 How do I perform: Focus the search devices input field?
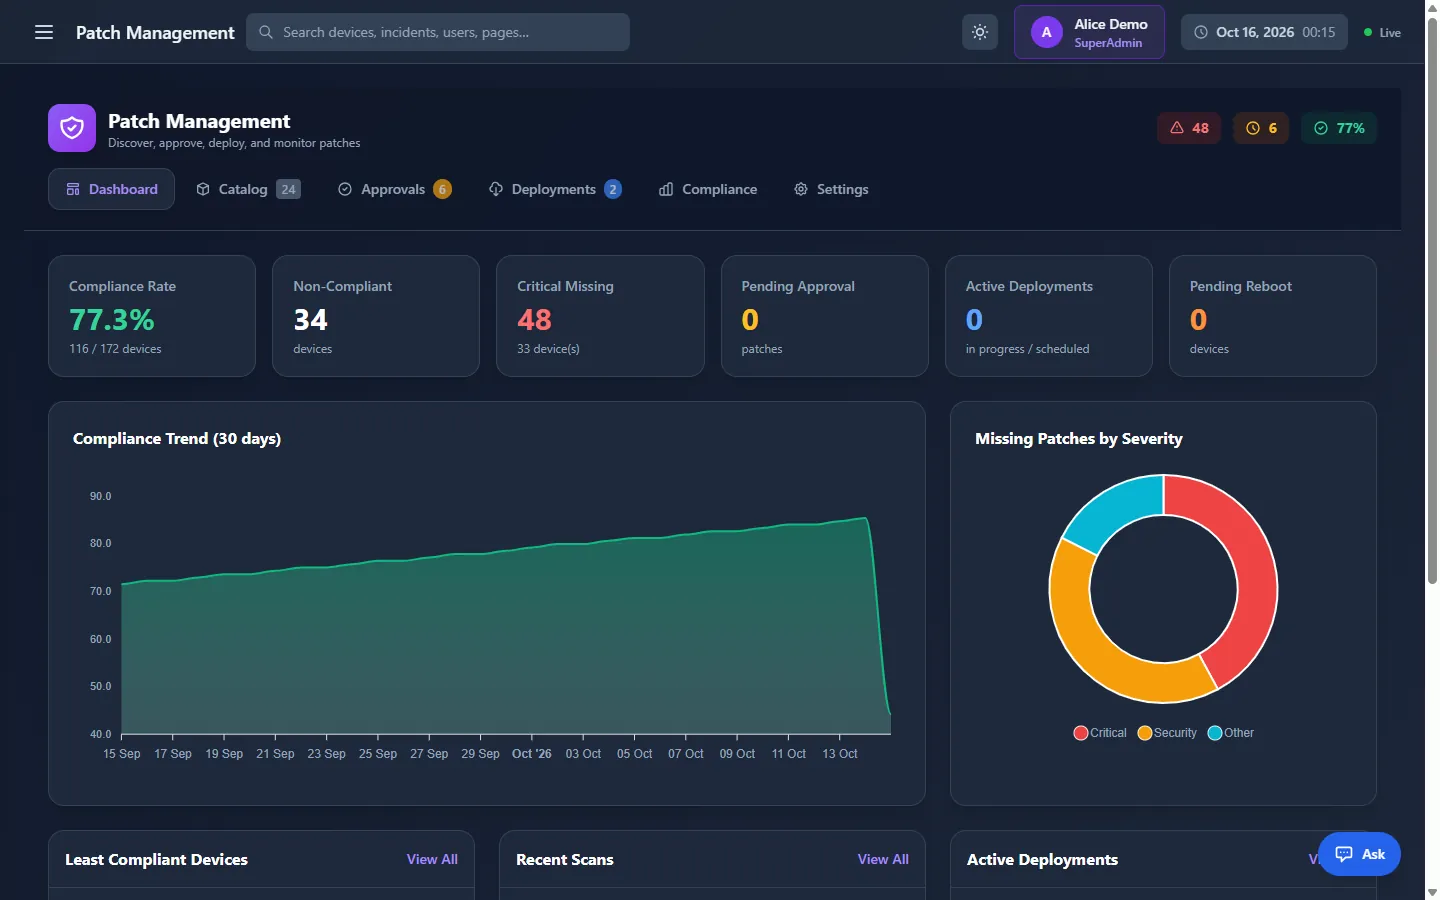pyautogui.click(x=438, y=32)
